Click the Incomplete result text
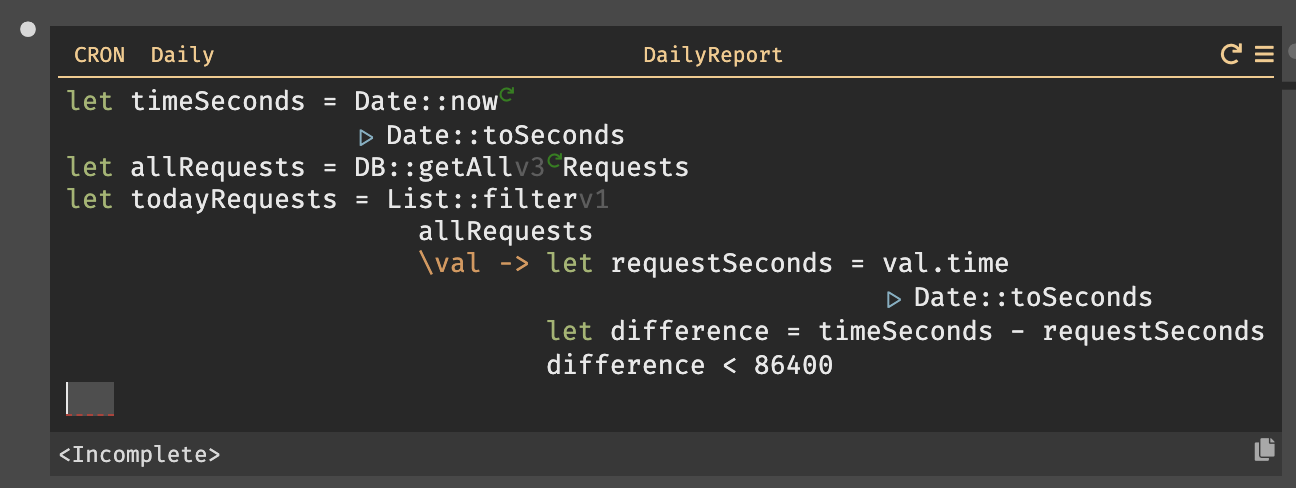The height and width of the screenshot is (488, 1296). tap(139, 454)
